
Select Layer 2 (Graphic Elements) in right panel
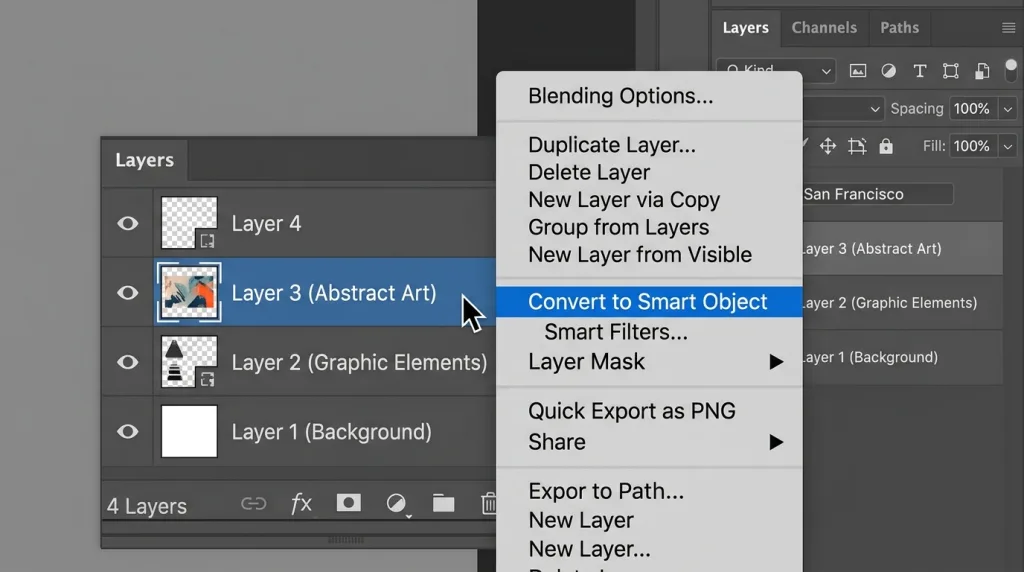tap(903, 303)
